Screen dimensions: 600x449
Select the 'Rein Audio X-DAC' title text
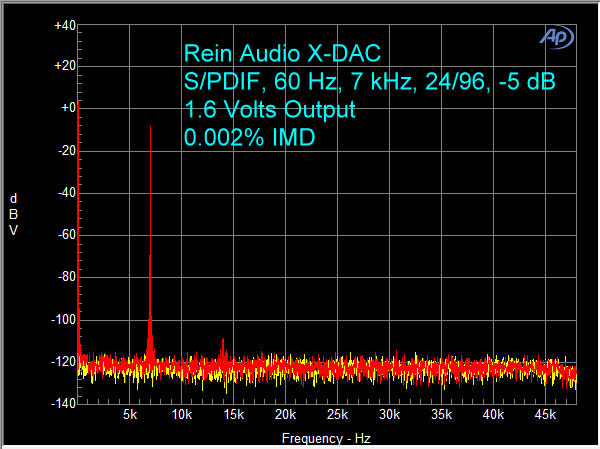[282, 55]
